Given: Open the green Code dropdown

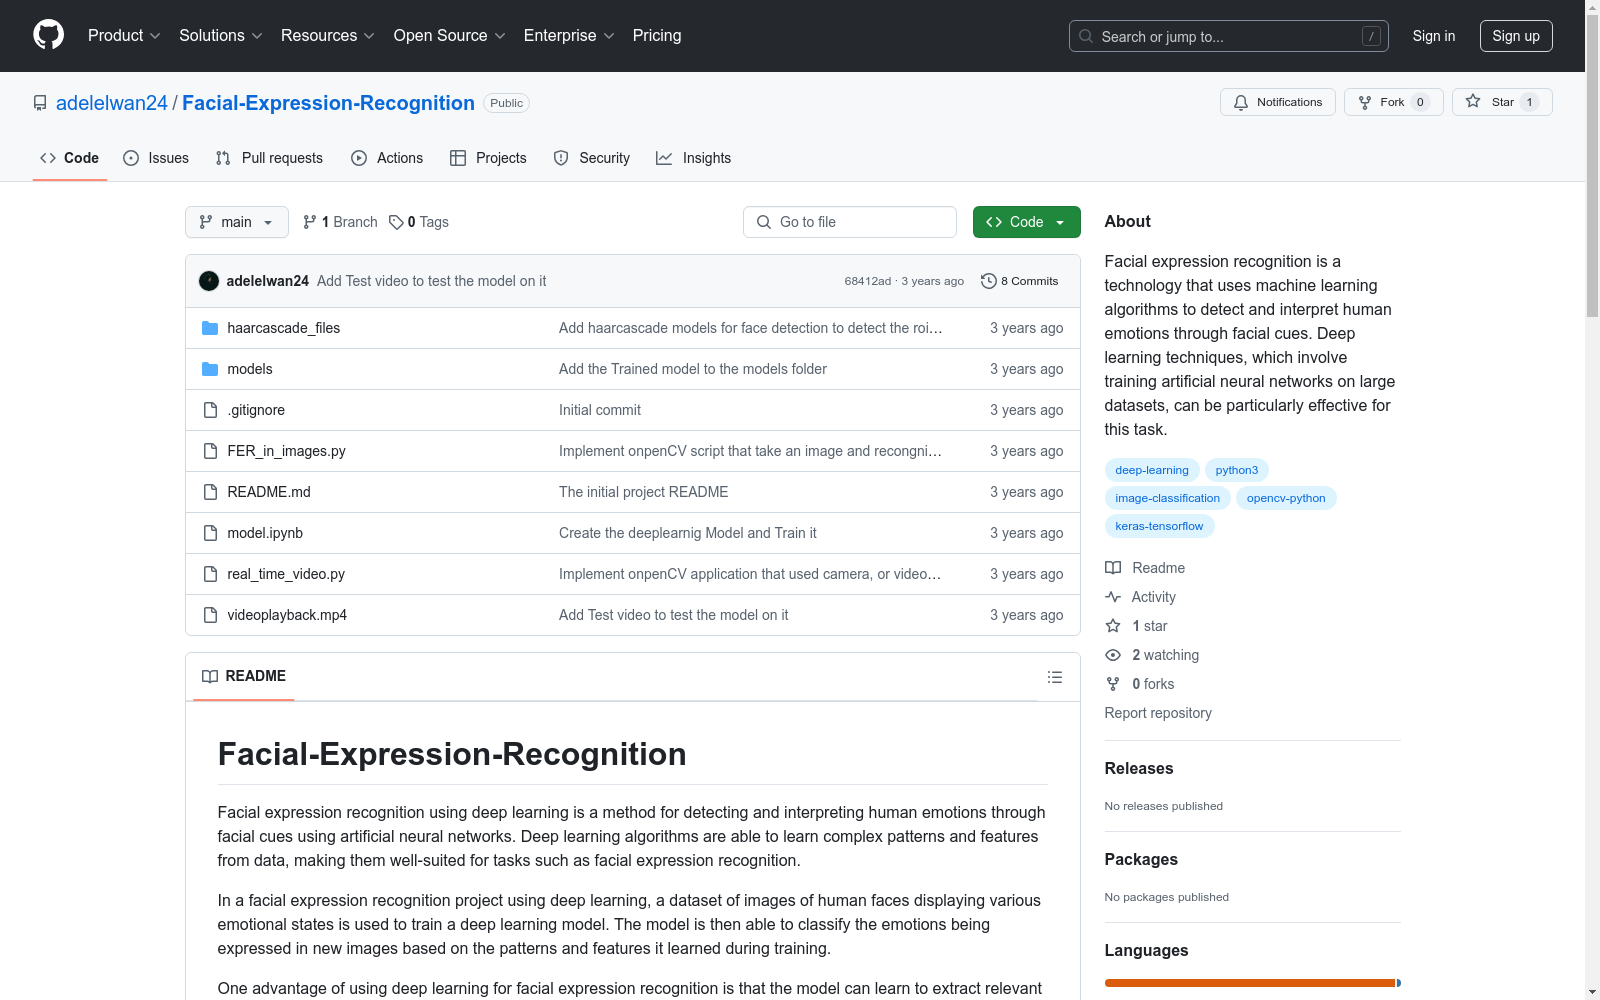Looking at the screenshot, I should click(1026, 222).
